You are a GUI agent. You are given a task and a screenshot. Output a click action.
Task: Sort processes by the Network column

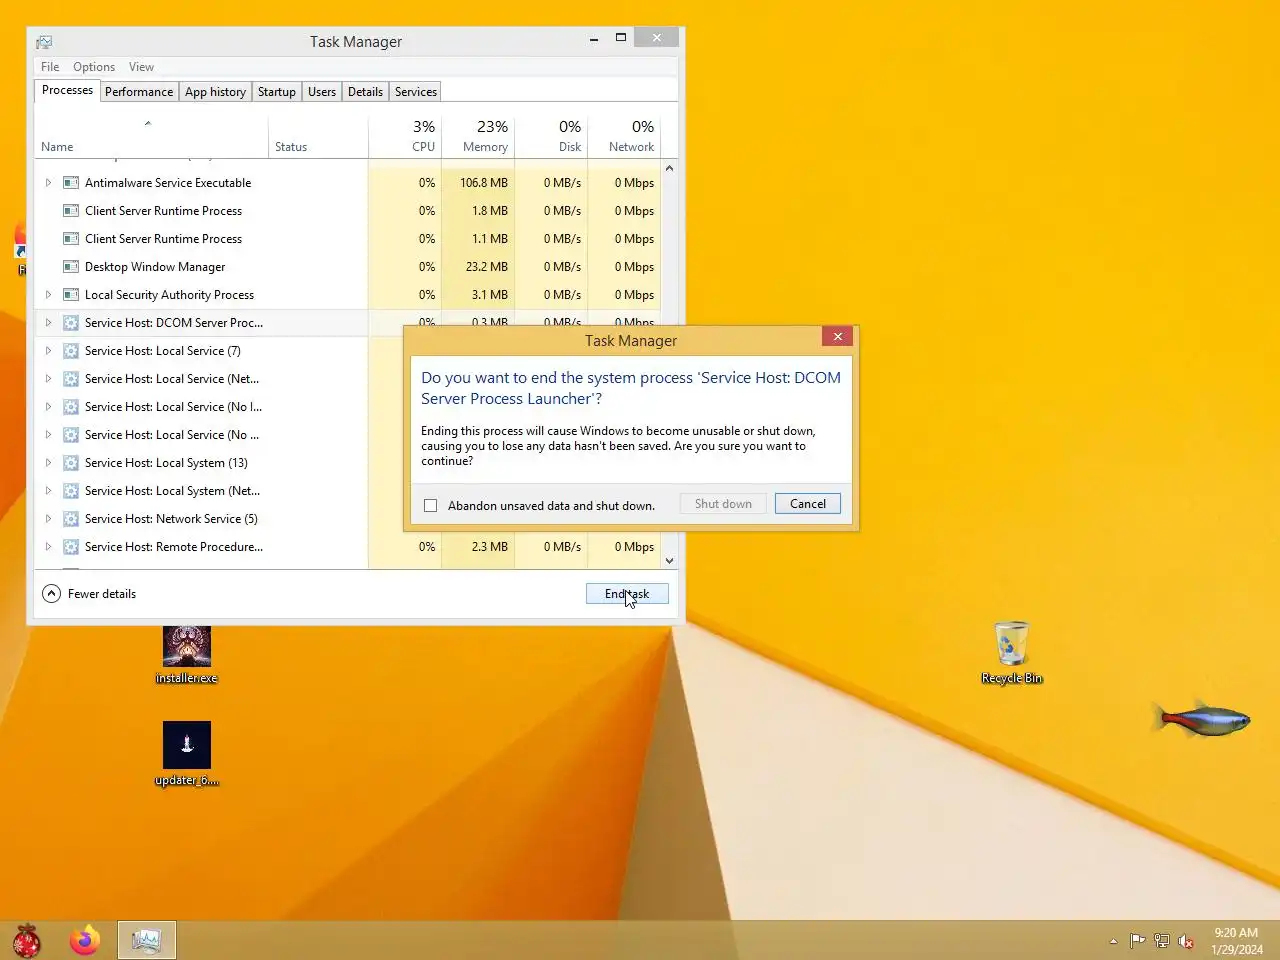[624, 136]
